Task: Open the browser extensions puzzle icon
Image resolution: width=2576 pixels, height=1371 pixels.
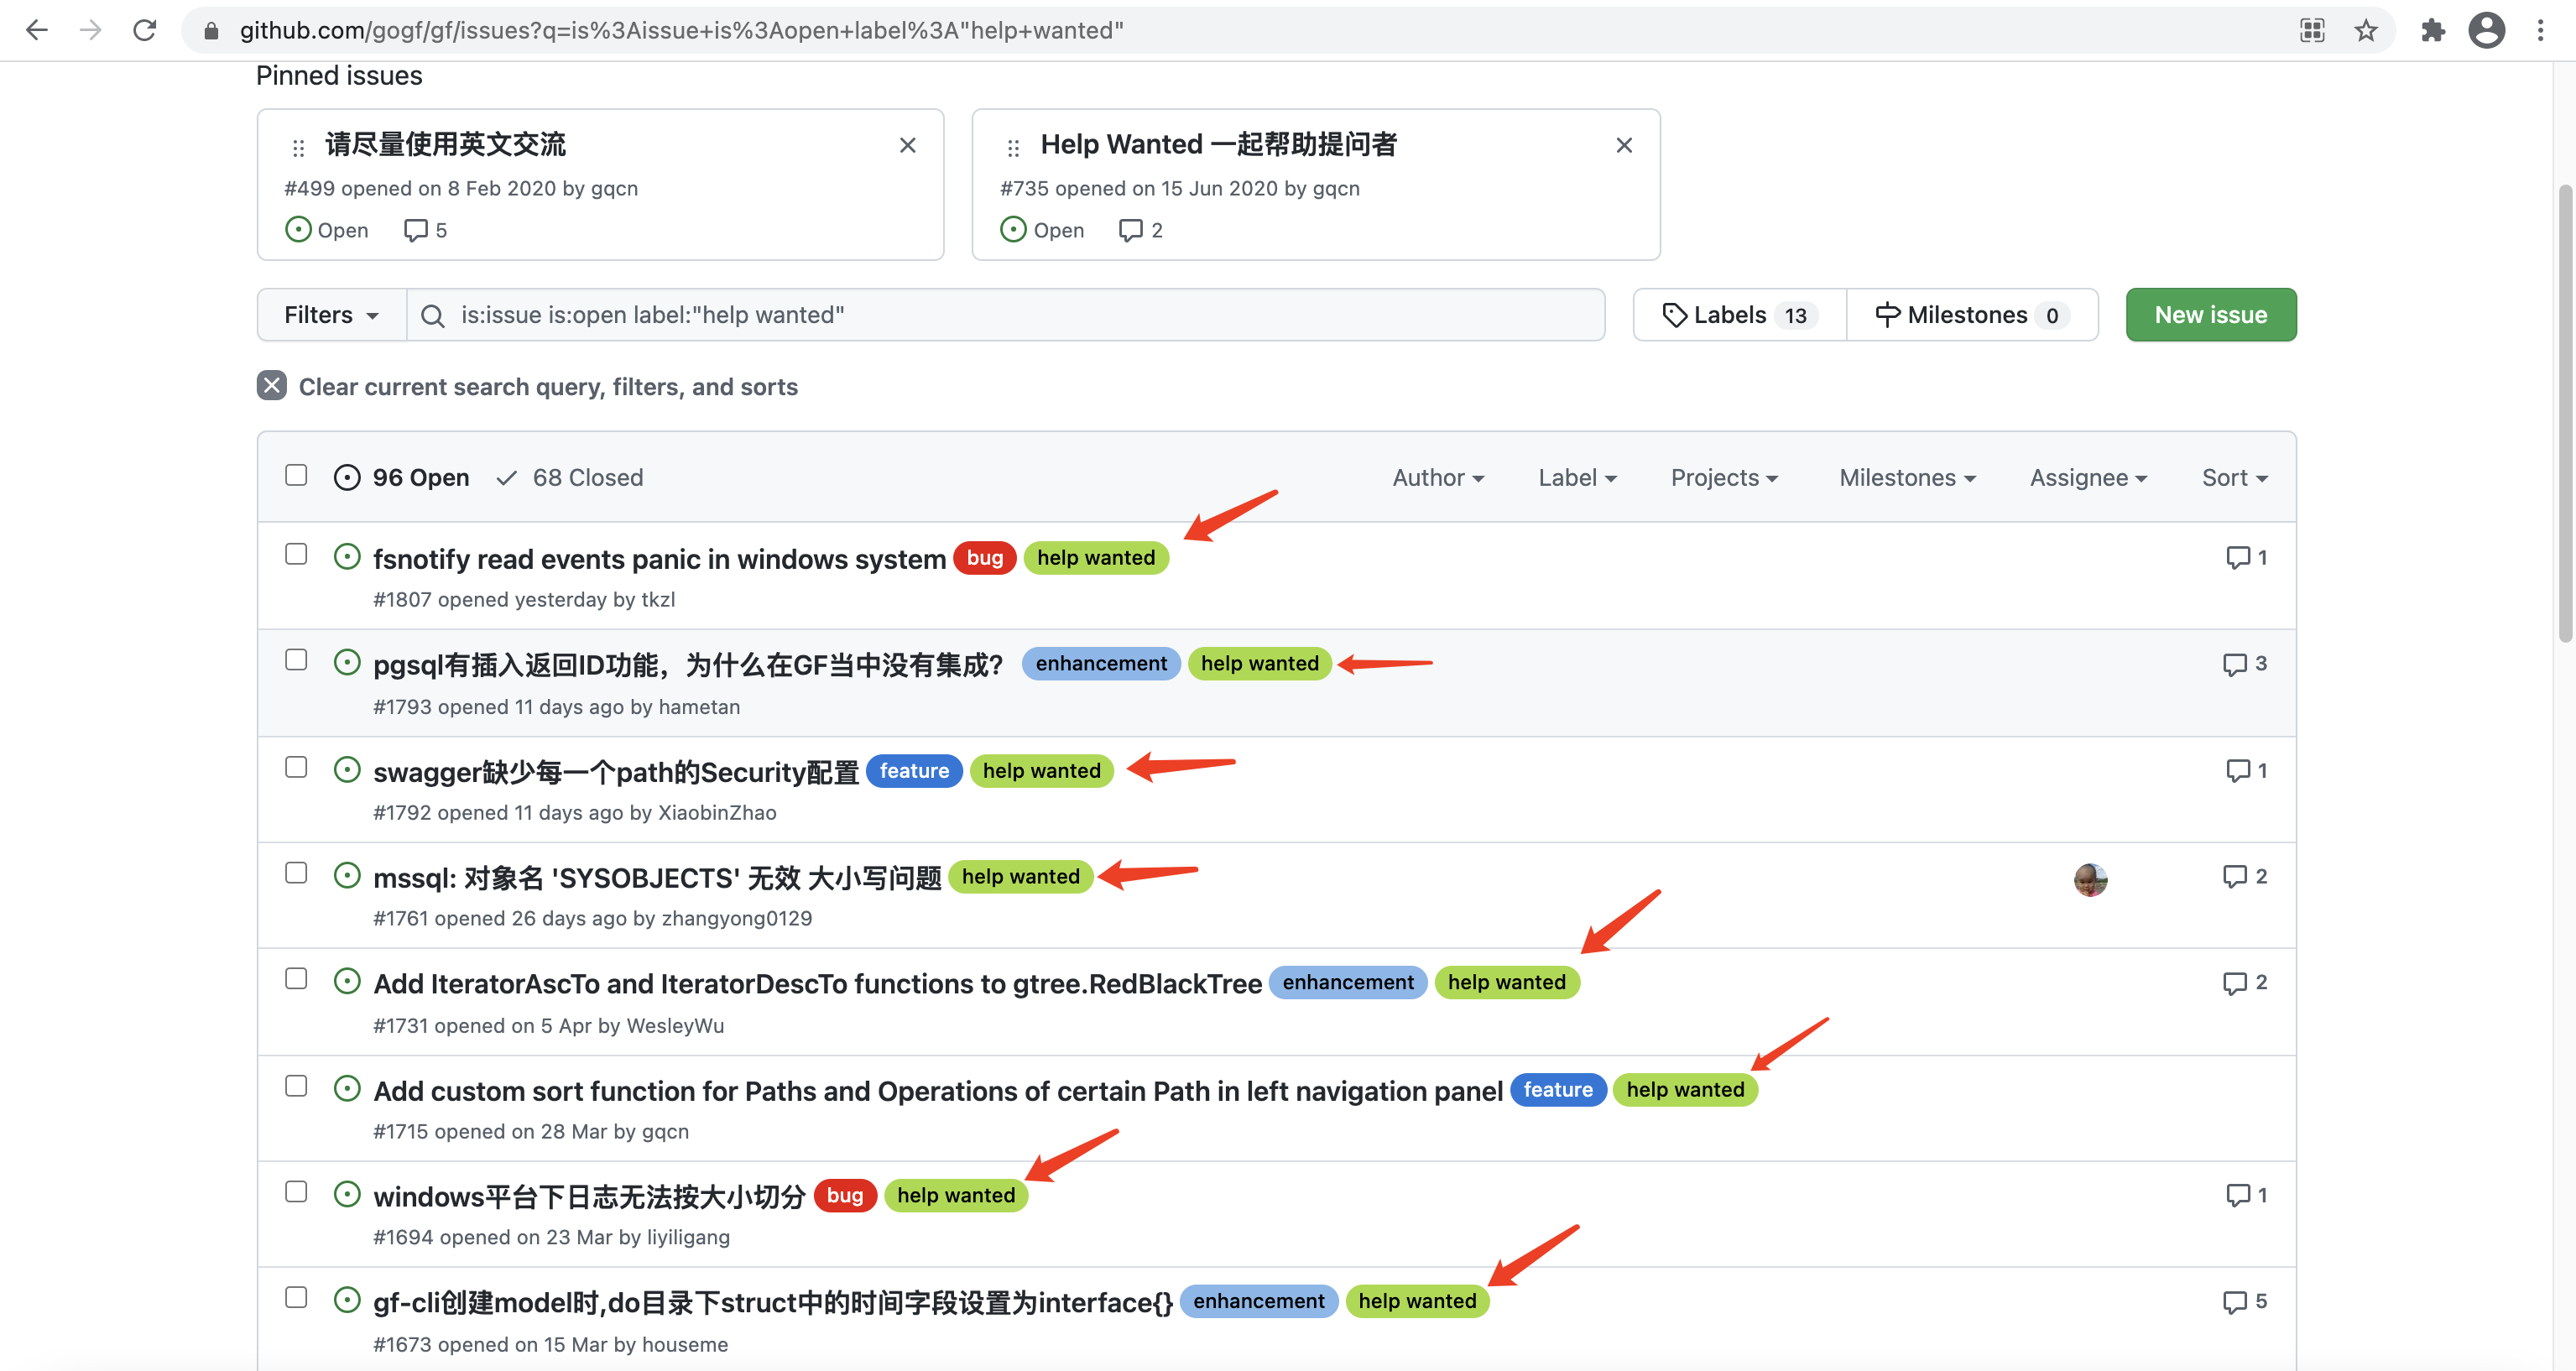Action: 2432,30
